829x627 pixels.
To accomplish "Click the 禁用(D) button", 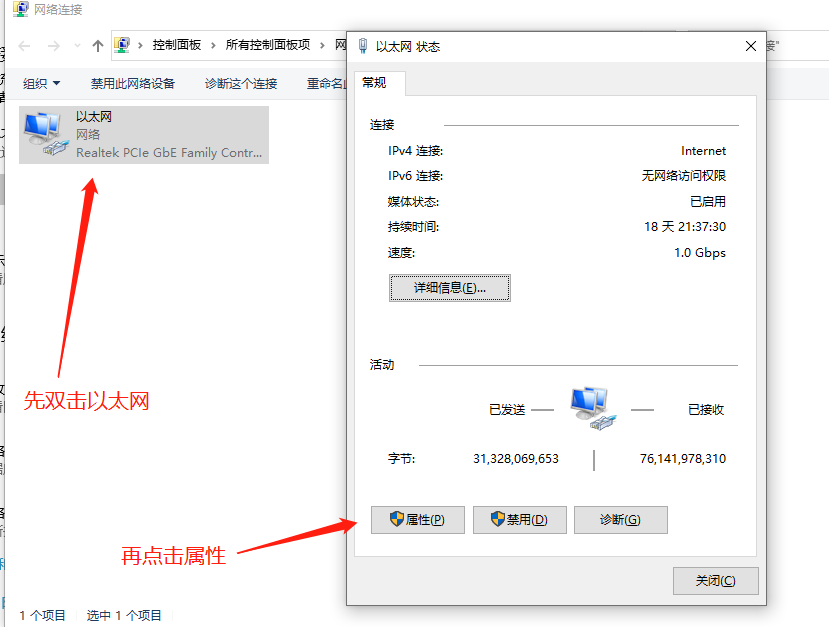I will 520,520.
